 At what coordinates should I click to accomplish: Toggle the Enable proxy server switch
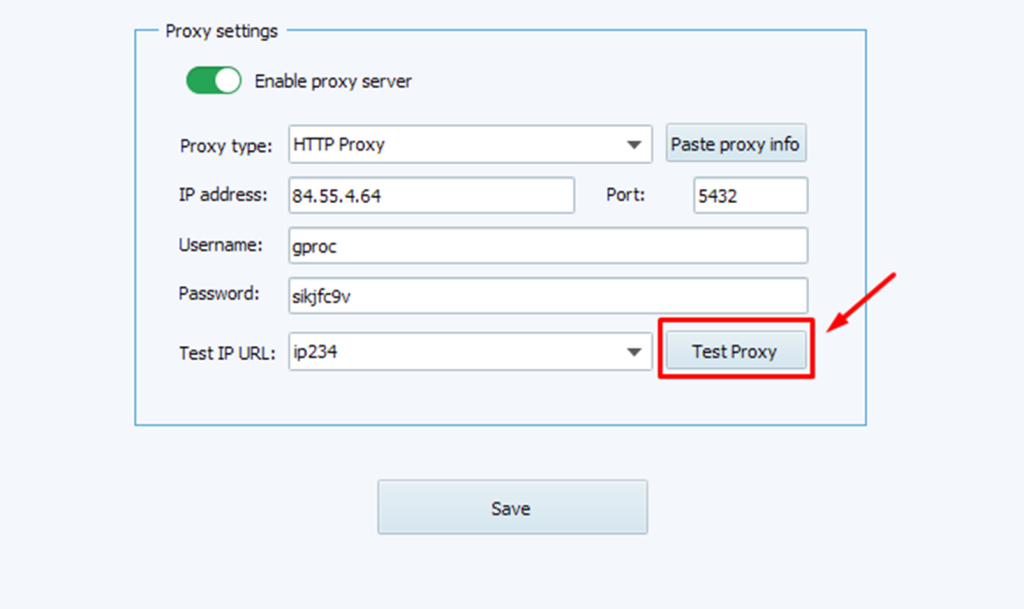click(x=214, y=81)
